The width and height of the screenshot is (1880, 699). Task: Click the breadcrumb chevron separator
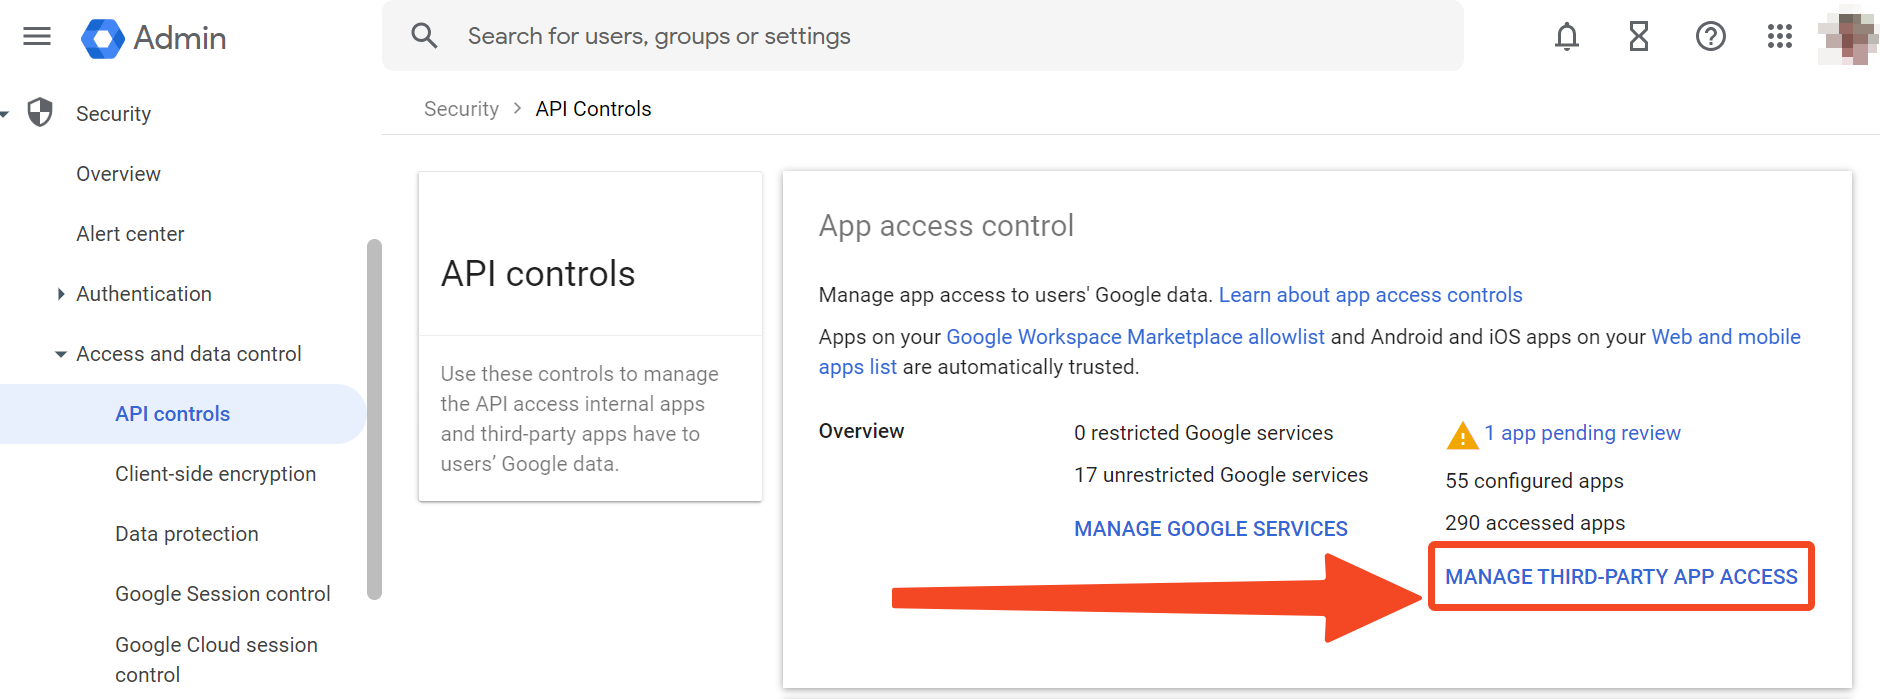coord(517,108)
